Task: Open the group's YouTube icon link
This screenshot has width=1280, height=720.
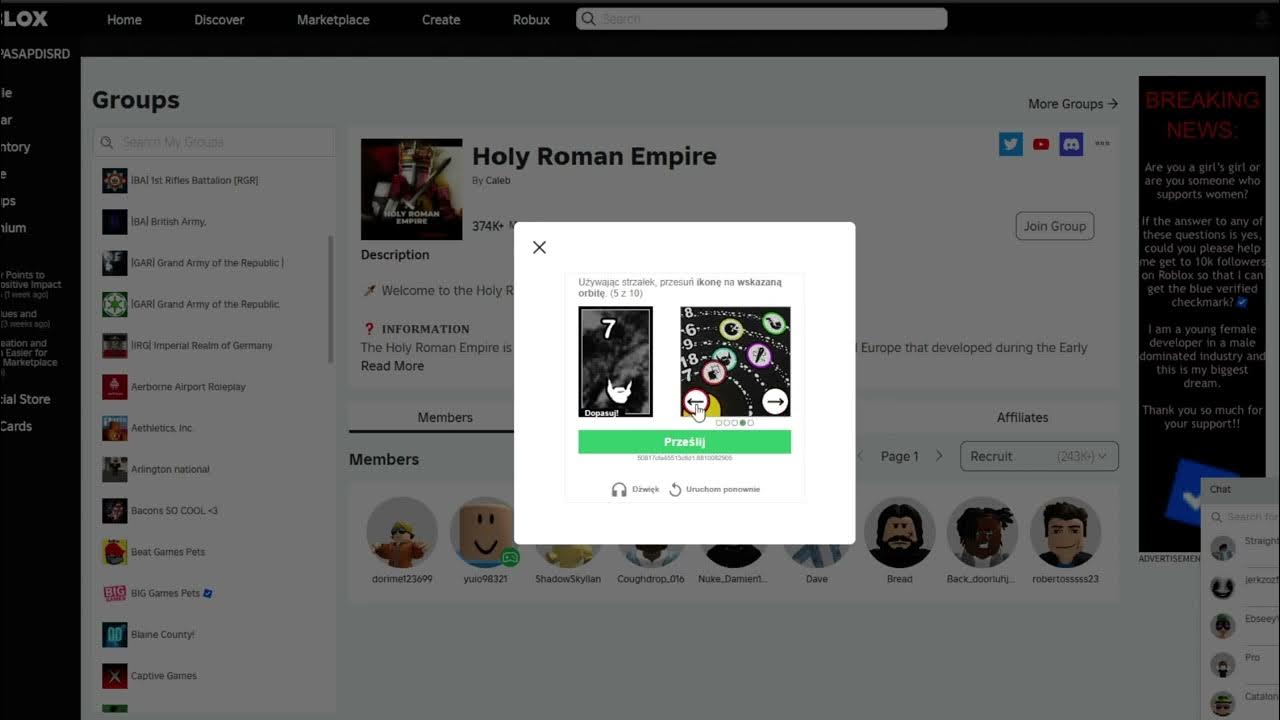Action: (1041, 144)
